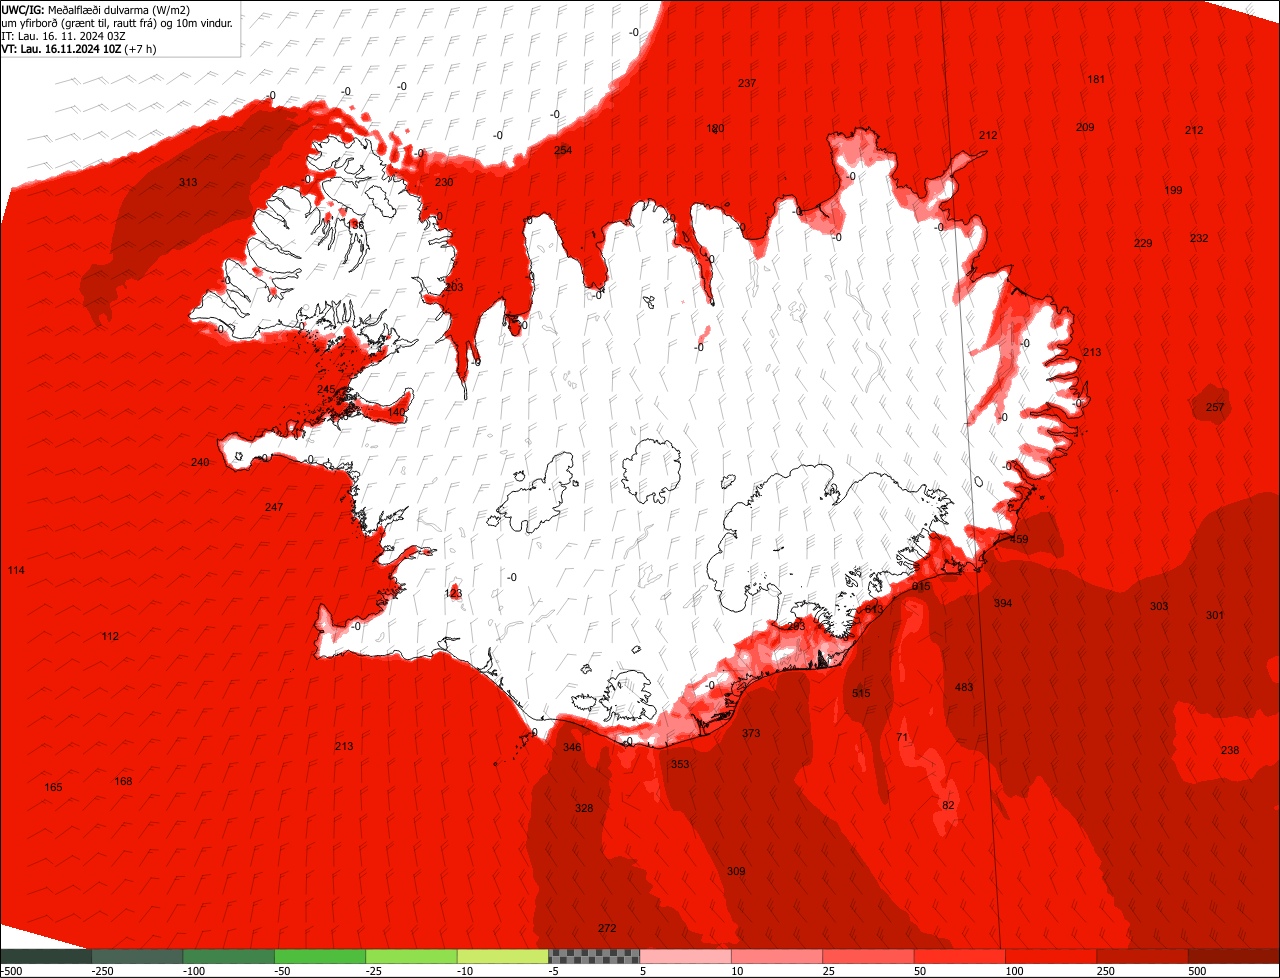Click the value 272 near the bottom edge

click(x=607, y=928)
